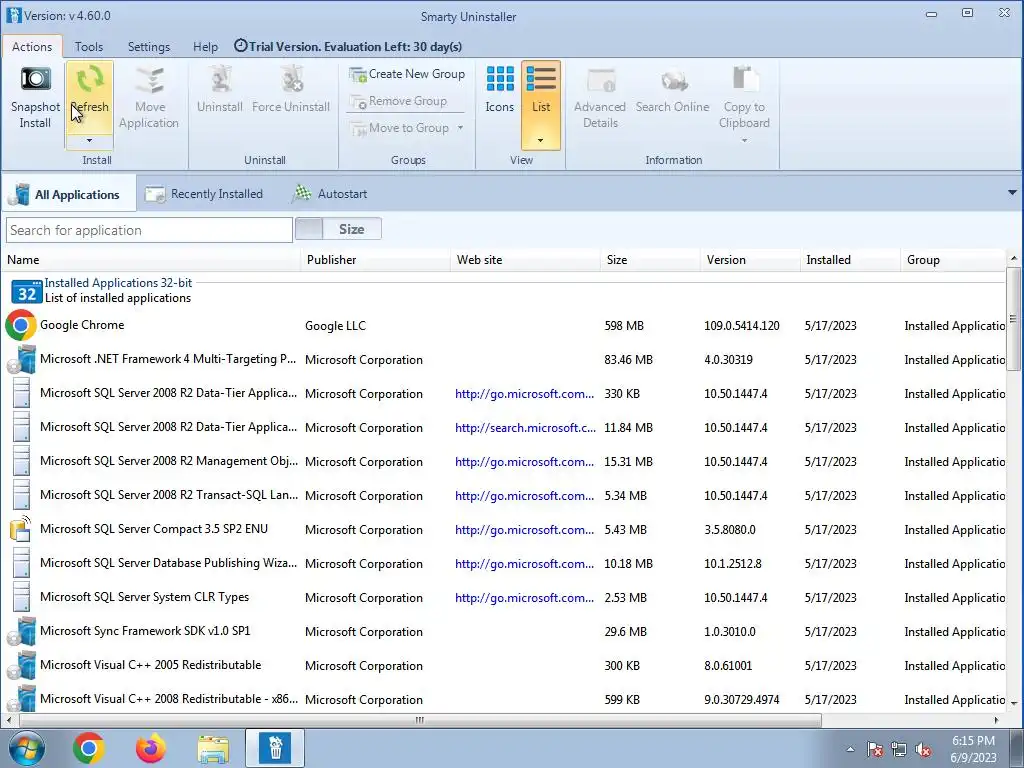The image size is (1024, 768).
Task: Click the Visual C++ 2005 Redistributable icon
Action: (21, 665)
